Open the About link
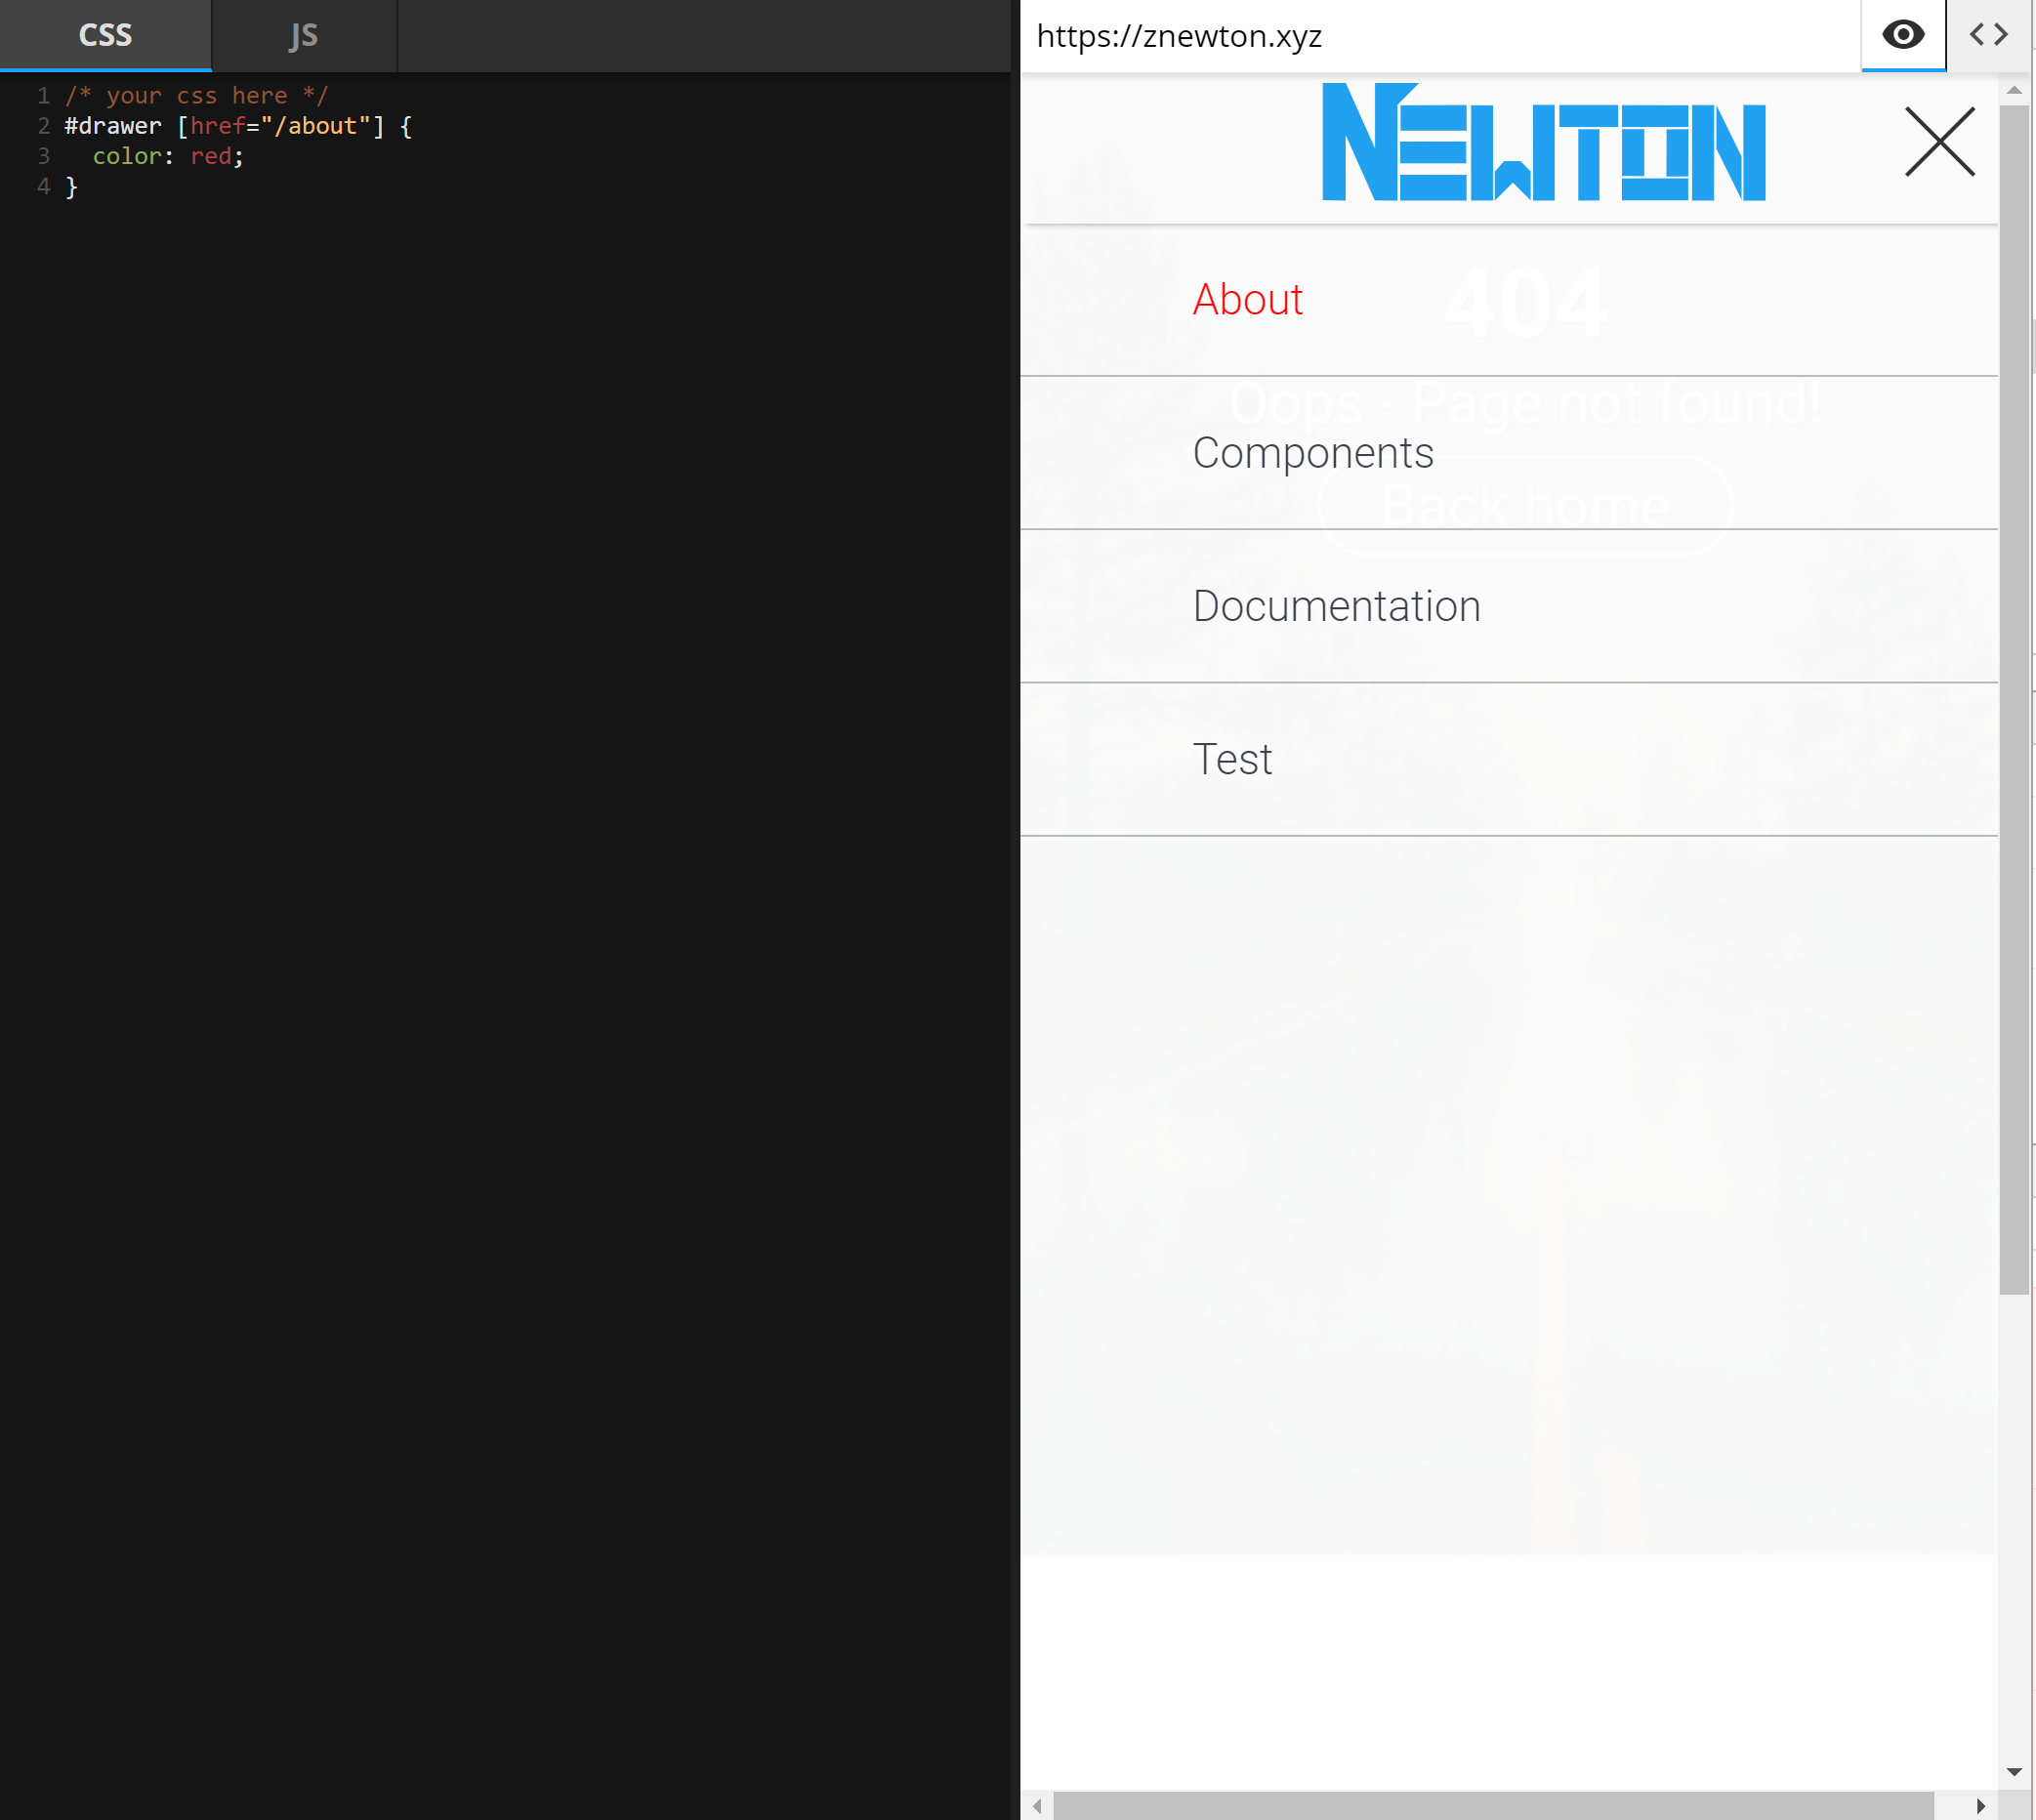 pos(1247,300)
